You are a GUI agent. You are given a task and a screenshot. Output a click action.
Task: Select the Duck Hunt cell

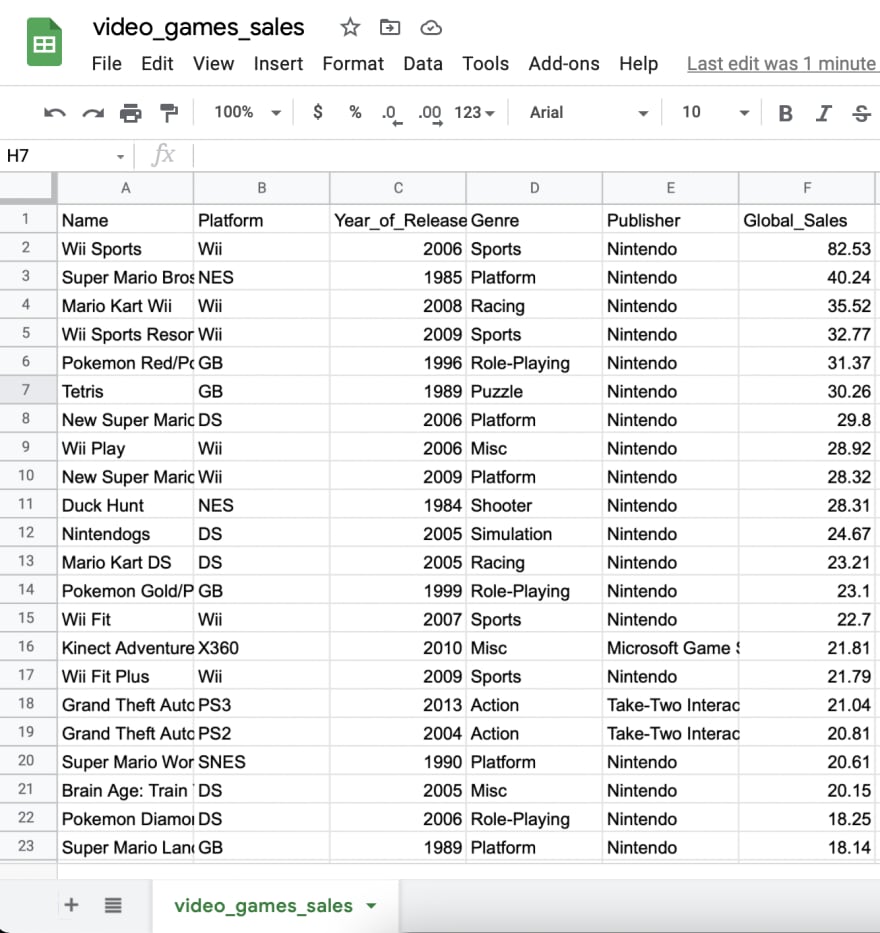point(126,505)
